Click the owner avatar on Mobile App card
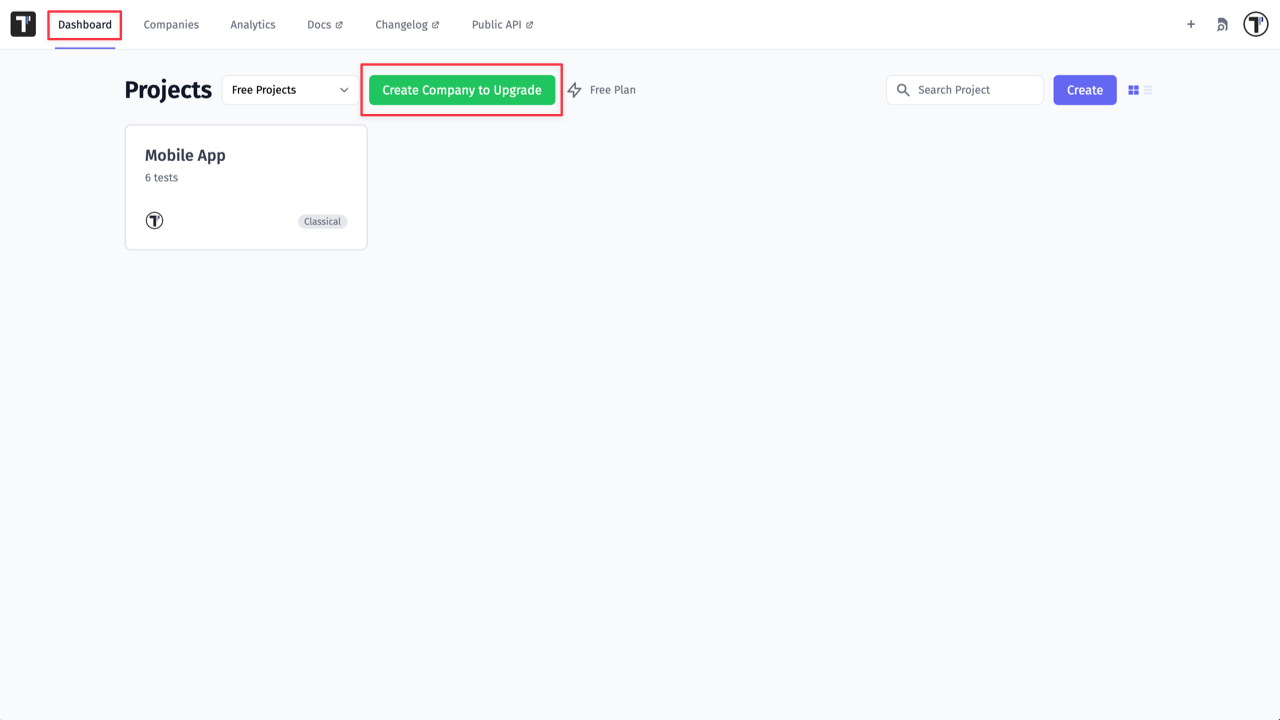This screenshot has width=1280, height=720. coord(154,220)
